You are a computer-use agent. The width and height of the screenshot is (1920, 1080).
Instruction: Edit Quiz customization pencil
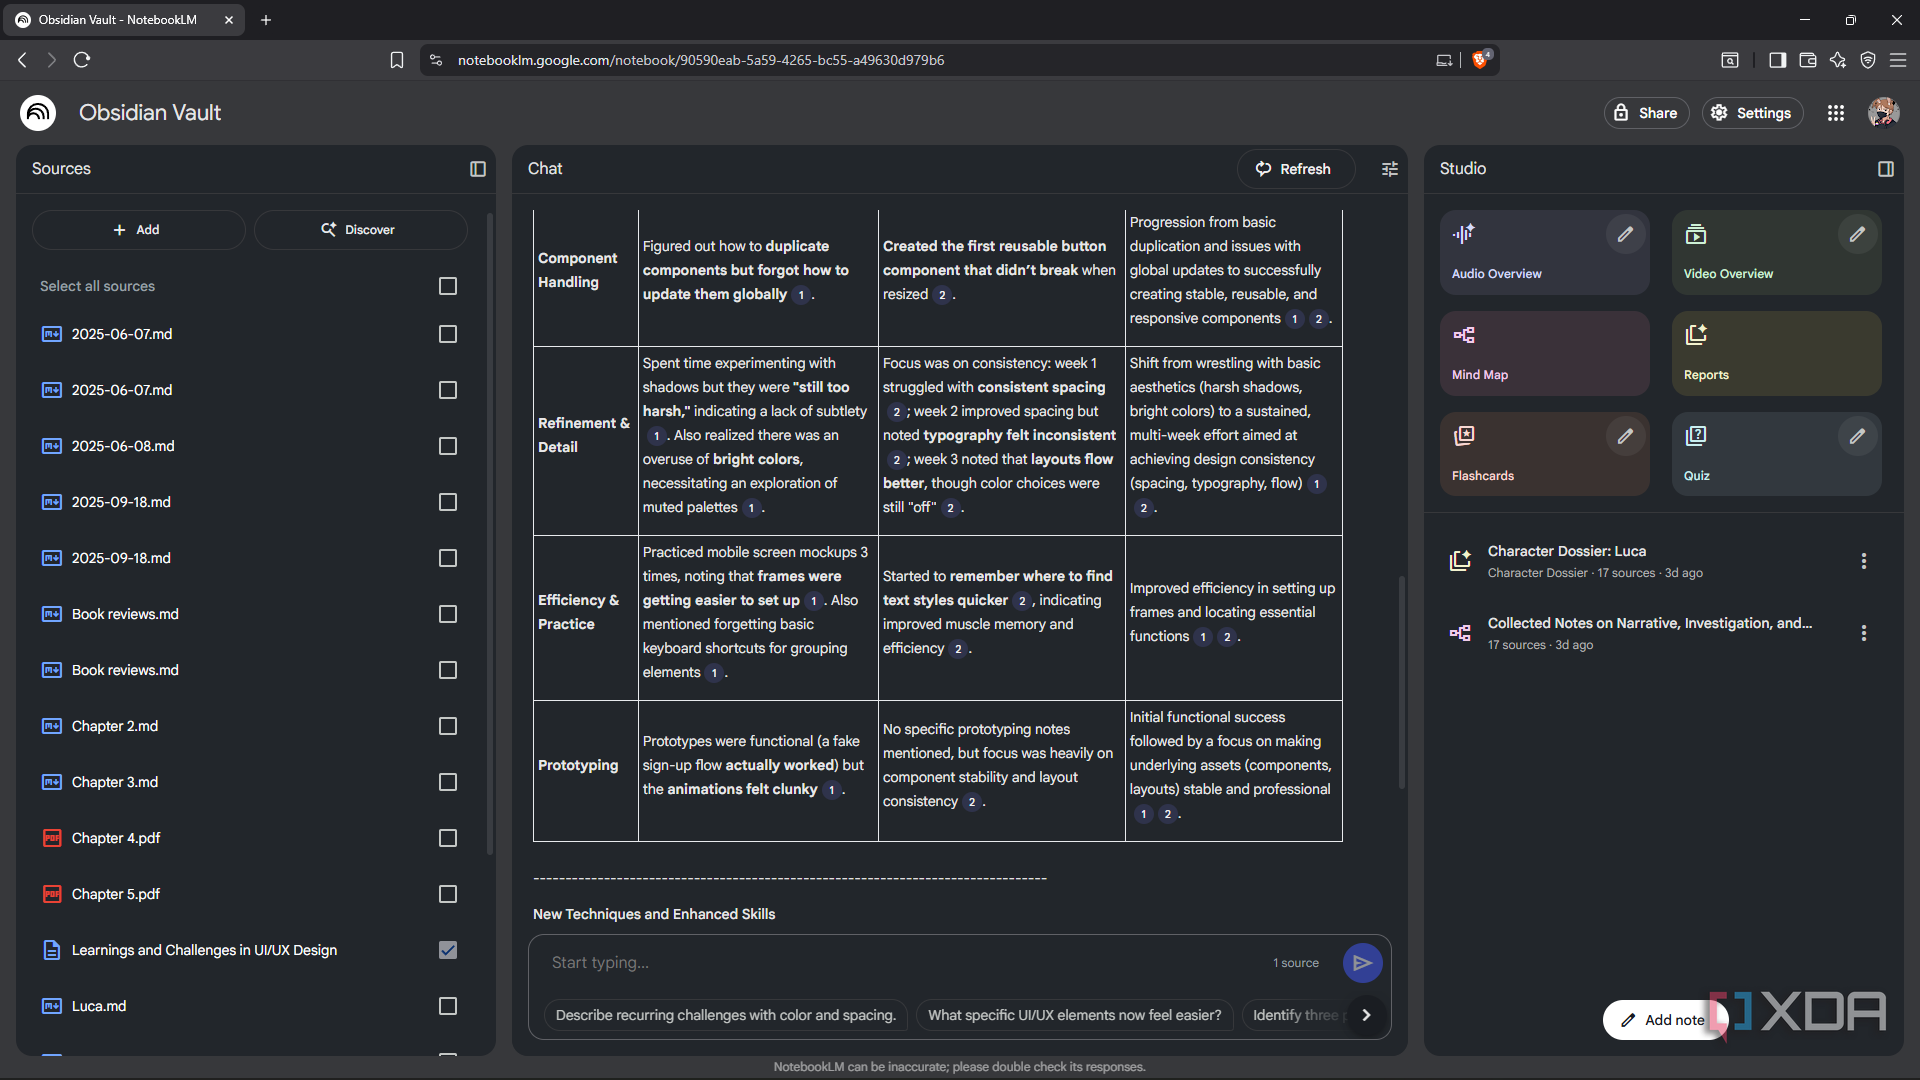click(x=1857, y=436)
